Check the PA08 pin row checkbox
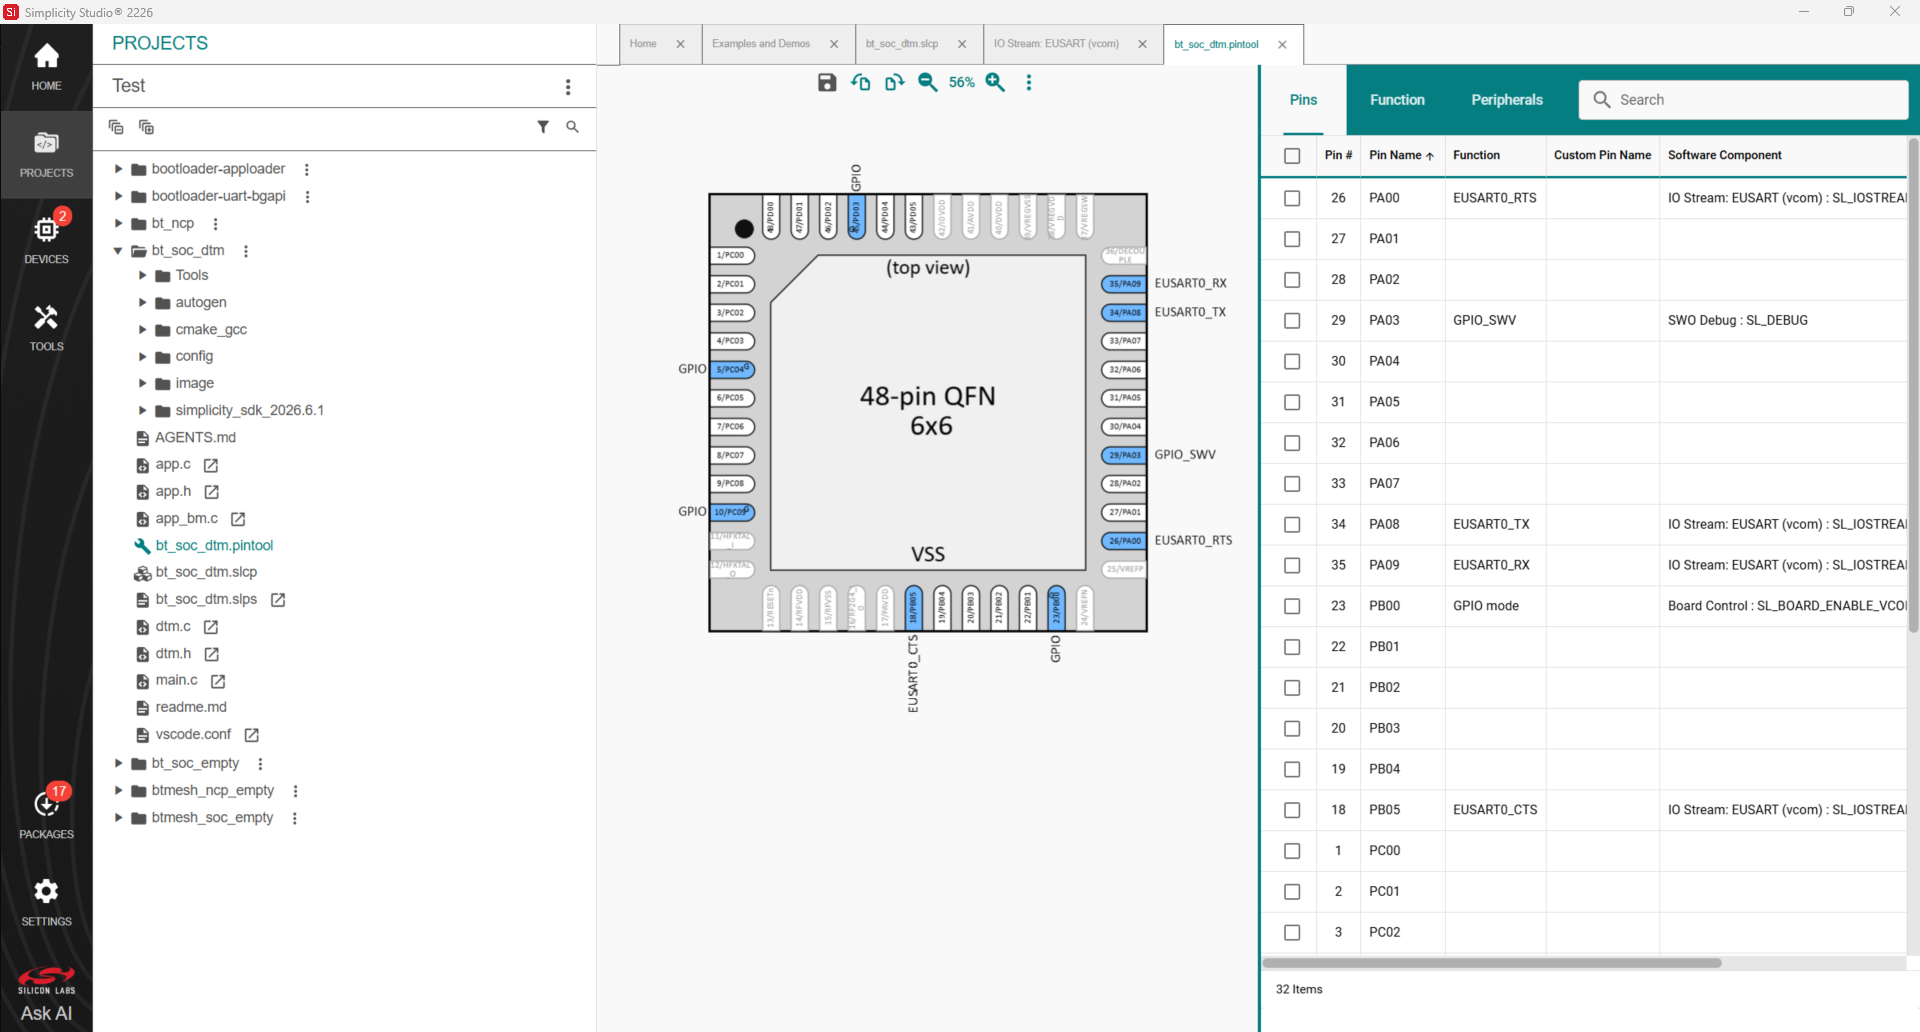The height and width of the screenshot is (1032, 1920). click(1292, 525)
